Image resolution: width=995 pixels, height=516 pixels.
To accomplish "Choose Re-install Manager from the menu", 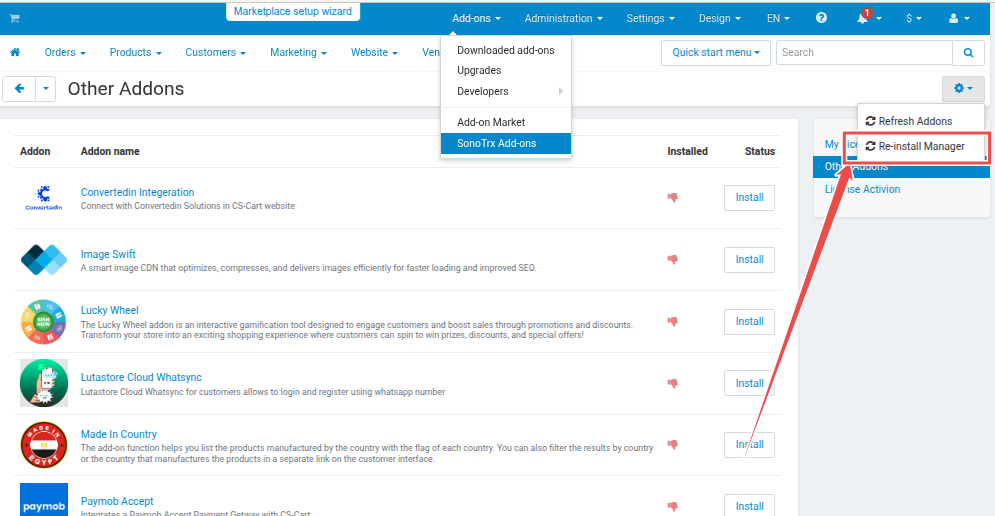I will [x=921, y=146].
